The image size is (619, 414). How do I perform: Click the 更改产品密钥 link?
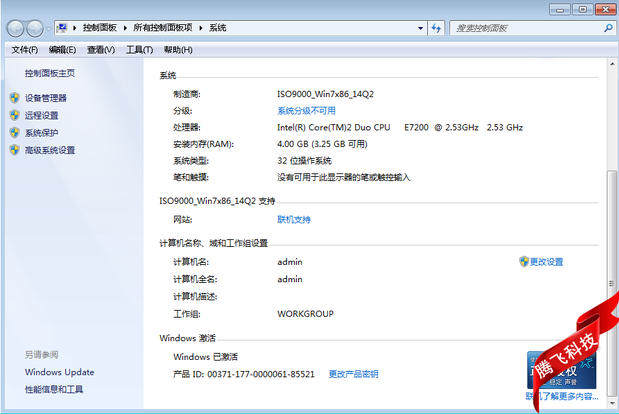point(353,374)
